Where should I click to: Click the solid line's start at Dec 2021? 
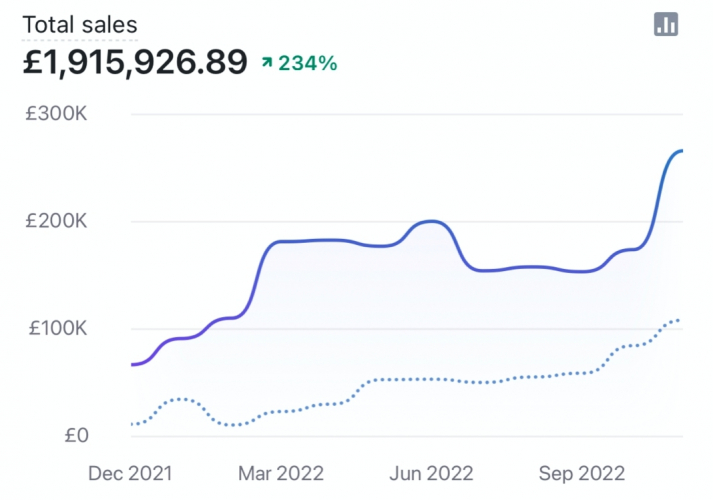pyautogui.click(x=134, y=364)
